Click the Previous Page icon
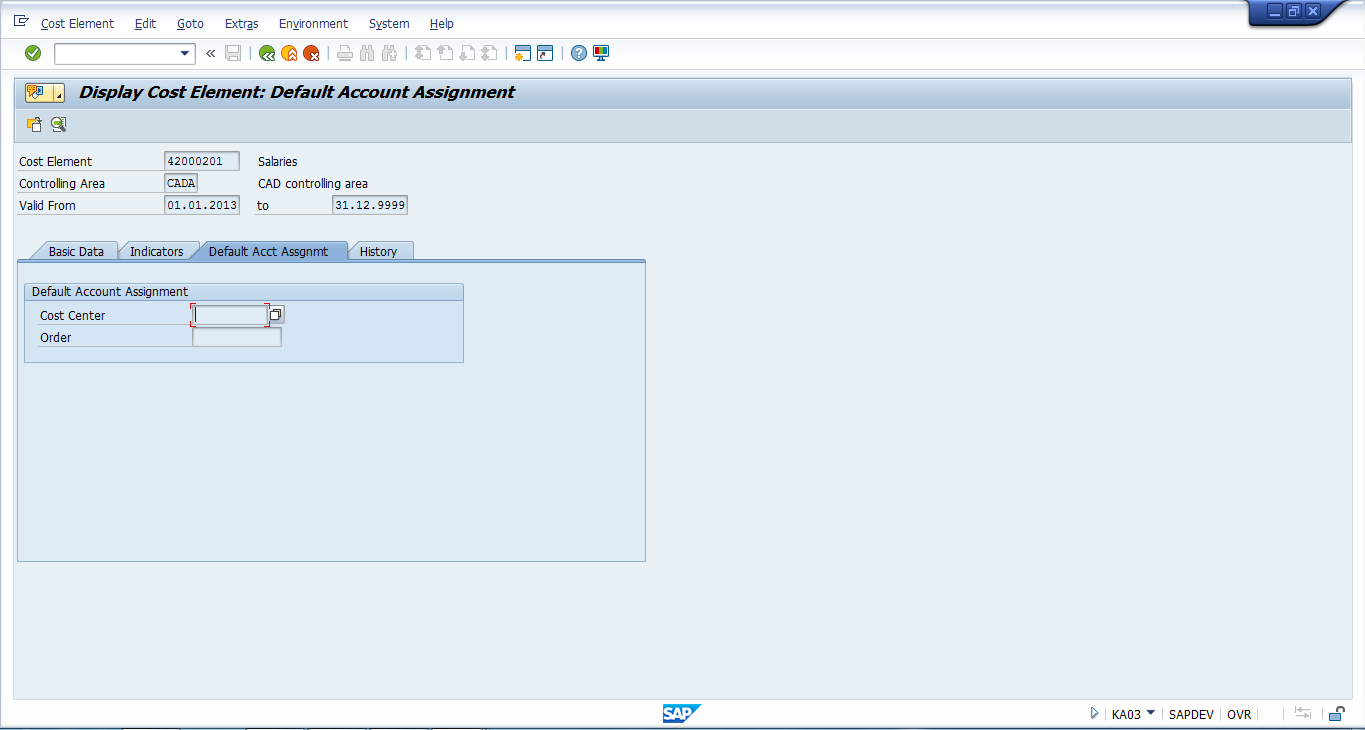1365x730 pixels. click(445, 54)
